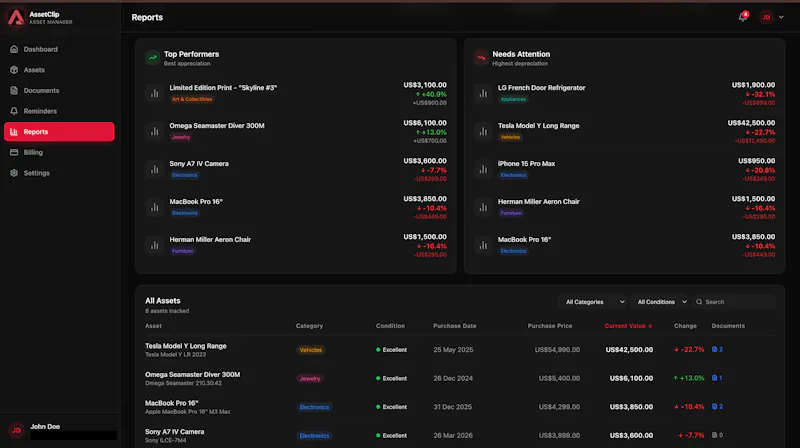
Task: Click 25 May 2025 purchase date
Action: [x=453, y=350]
